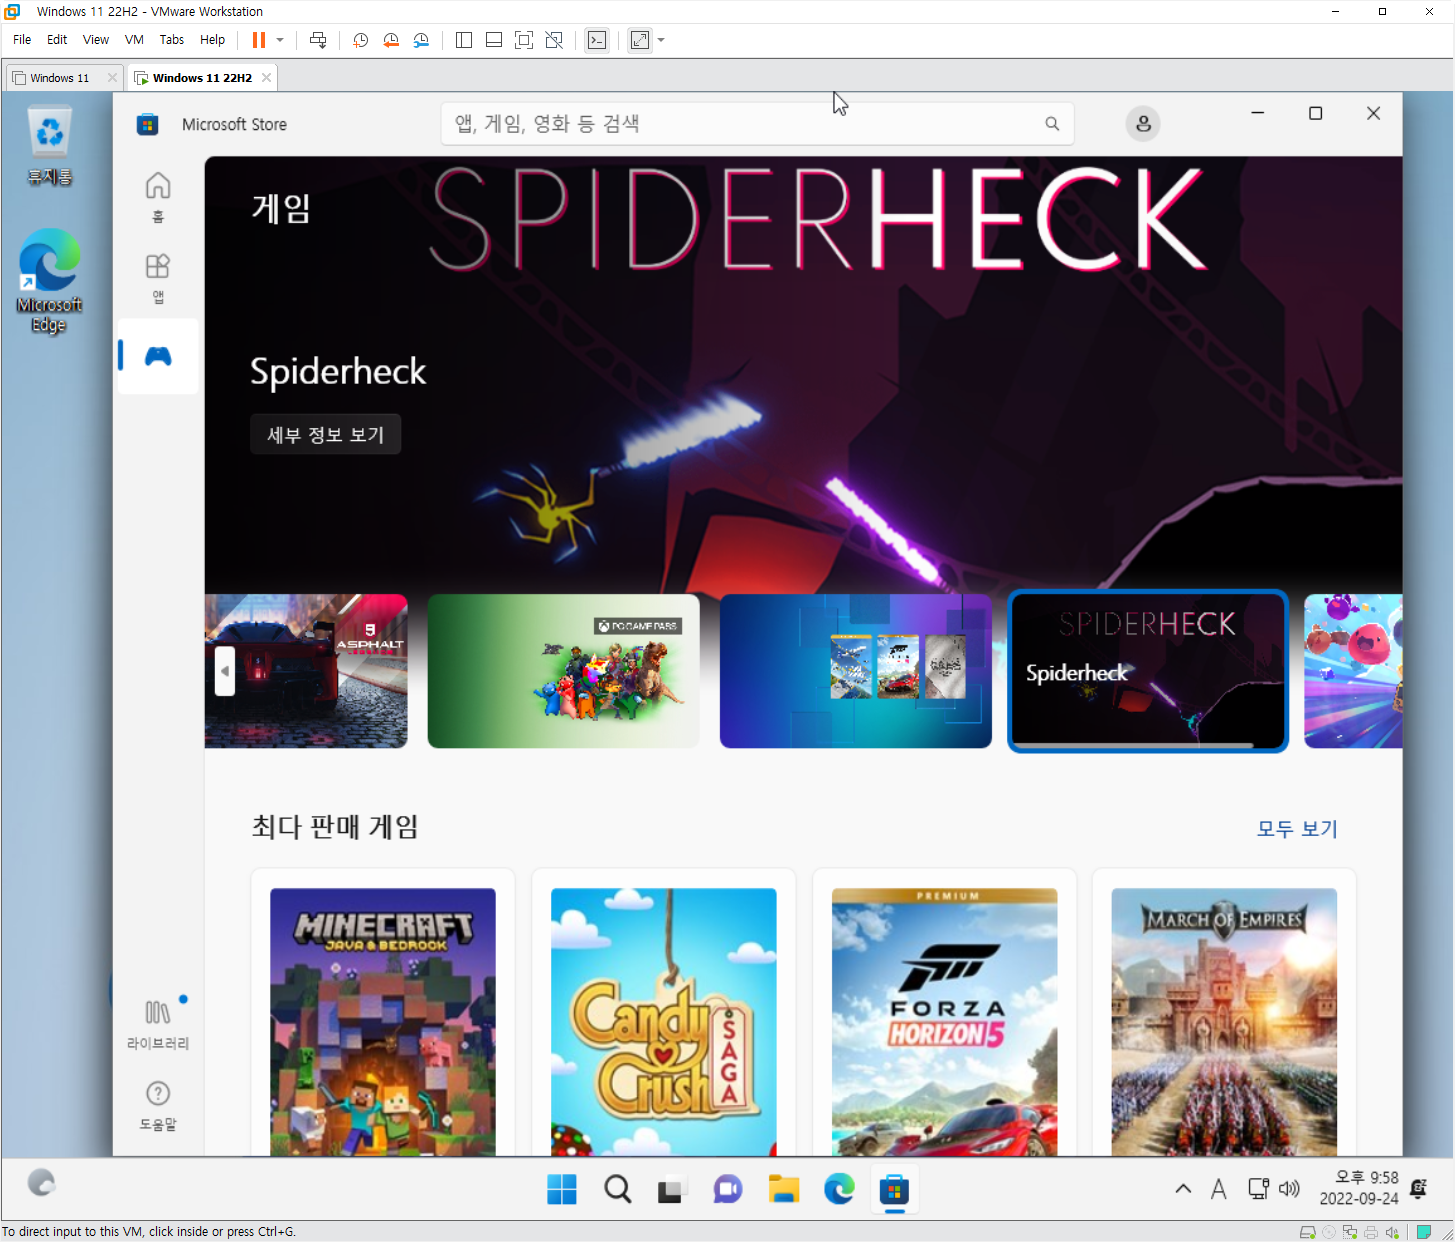Click the Spiderheck '세부 정보 보기' button

pos(325,435)
